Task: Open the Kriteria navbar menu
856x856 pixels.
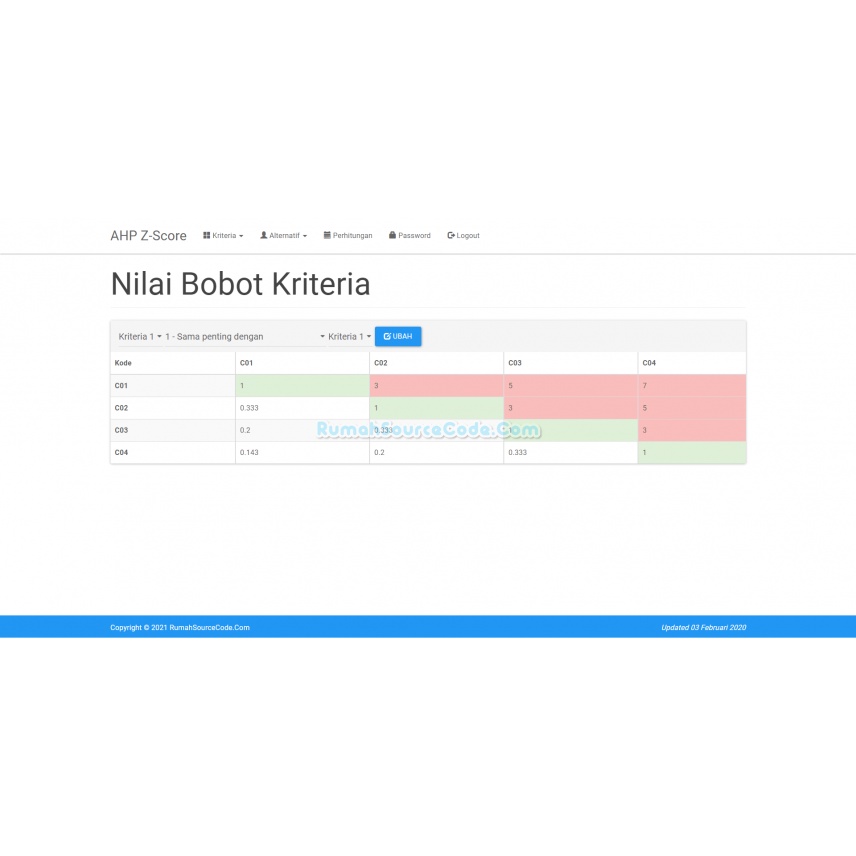Action: (x=223, y=236)
